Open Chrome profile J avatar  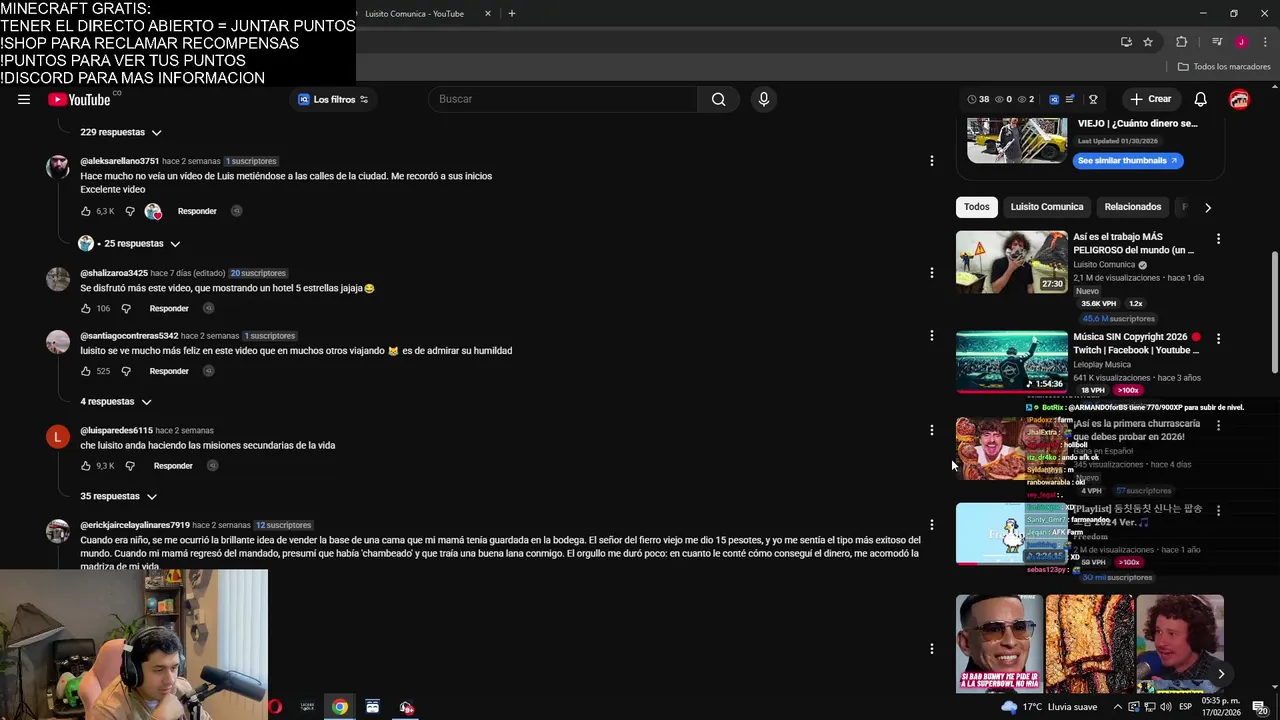[x=1241, y=42]
